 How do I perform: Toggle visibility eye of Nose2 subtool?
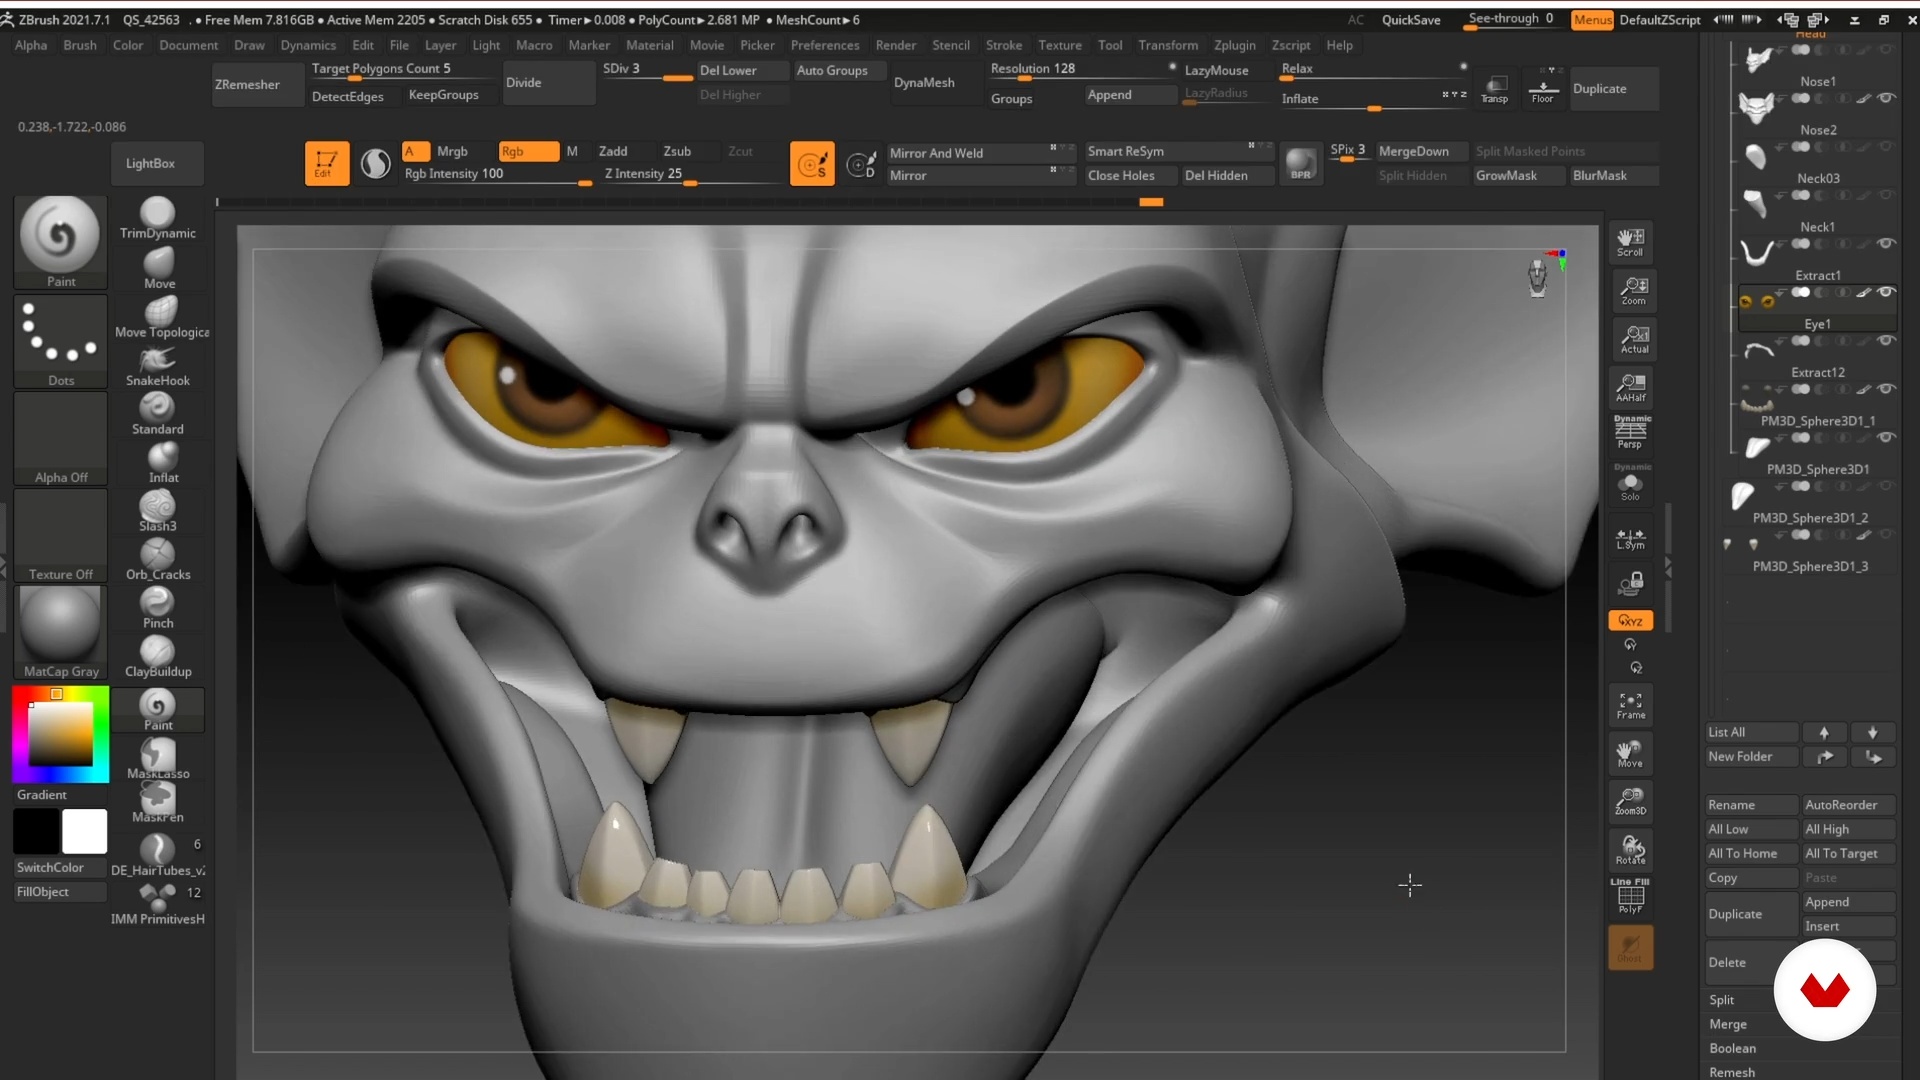click(x=1886, y=98)
